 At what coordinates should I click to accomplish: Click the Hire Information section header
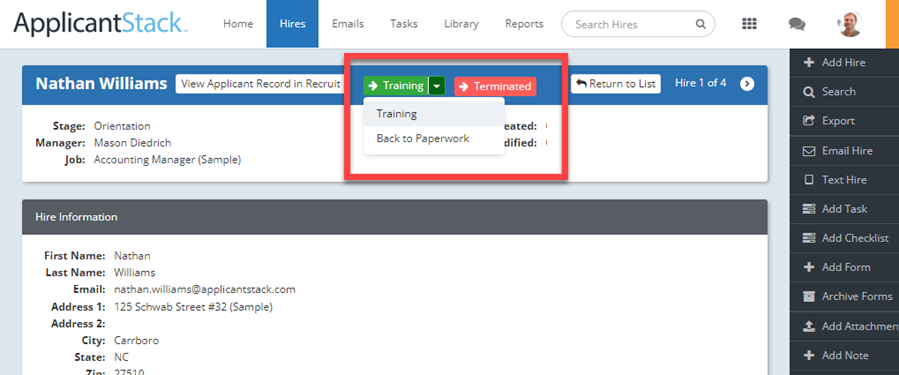pyautogui.click(x=394, y=217)
